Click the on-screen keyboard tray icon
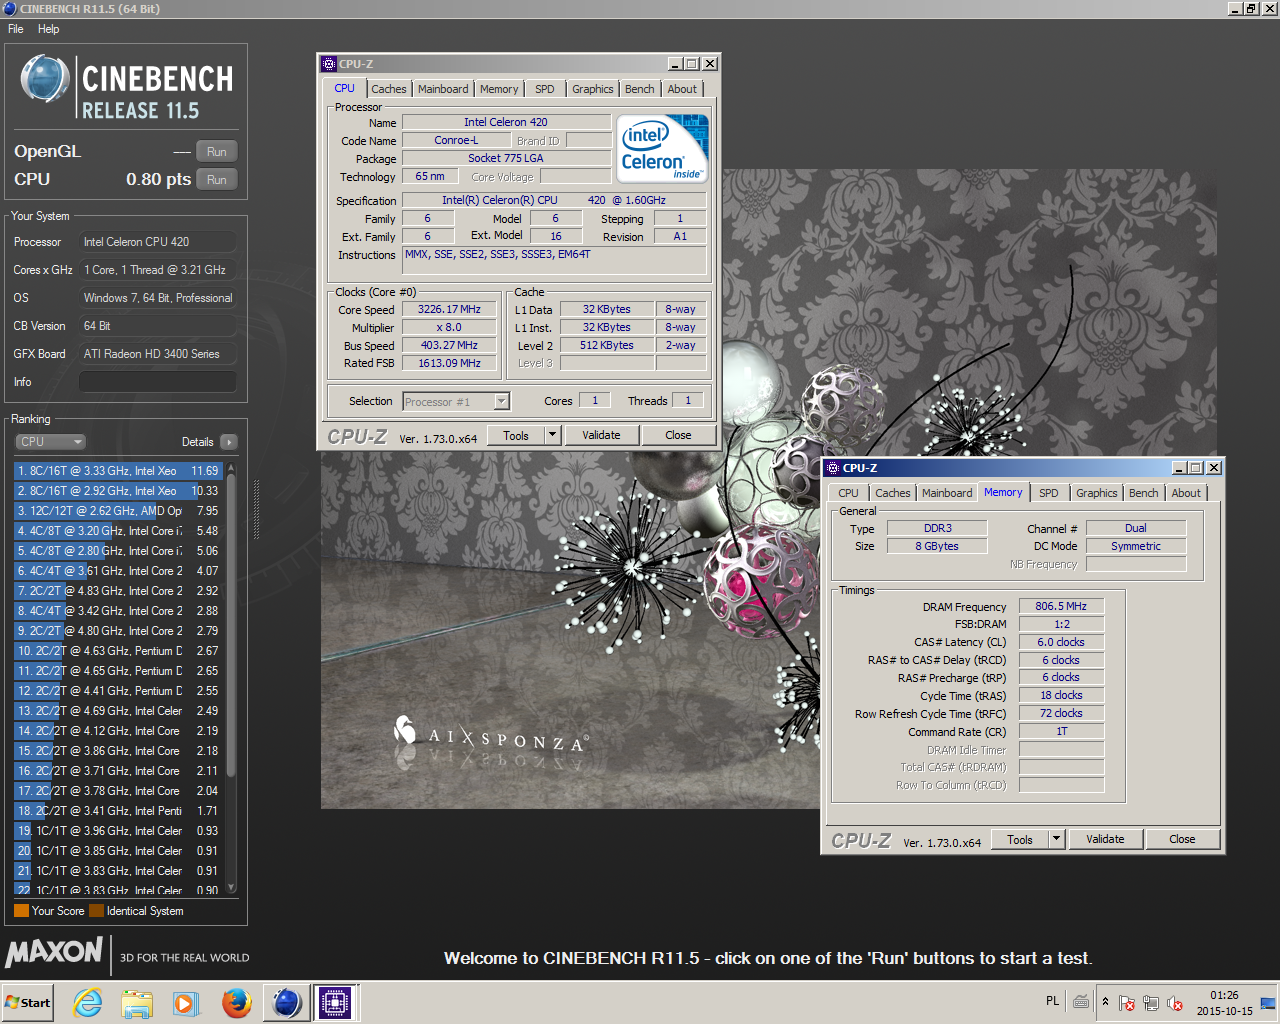Screen dimensions: 1280x1024 pos(1081,1001)
